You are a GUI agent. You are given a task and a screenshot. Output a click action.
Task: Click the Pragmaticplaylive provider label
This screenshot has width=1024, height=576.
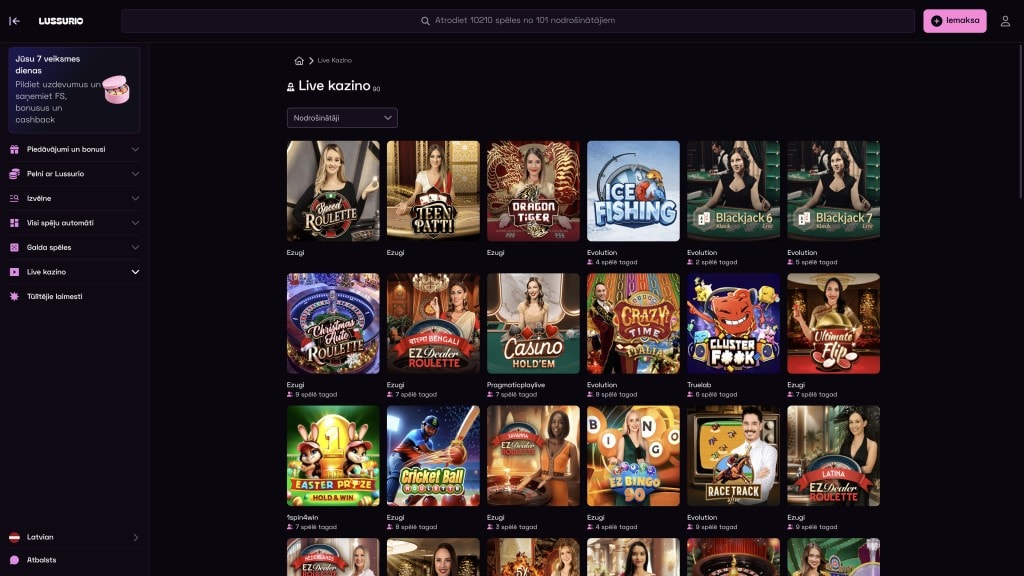tap(516, 385)
